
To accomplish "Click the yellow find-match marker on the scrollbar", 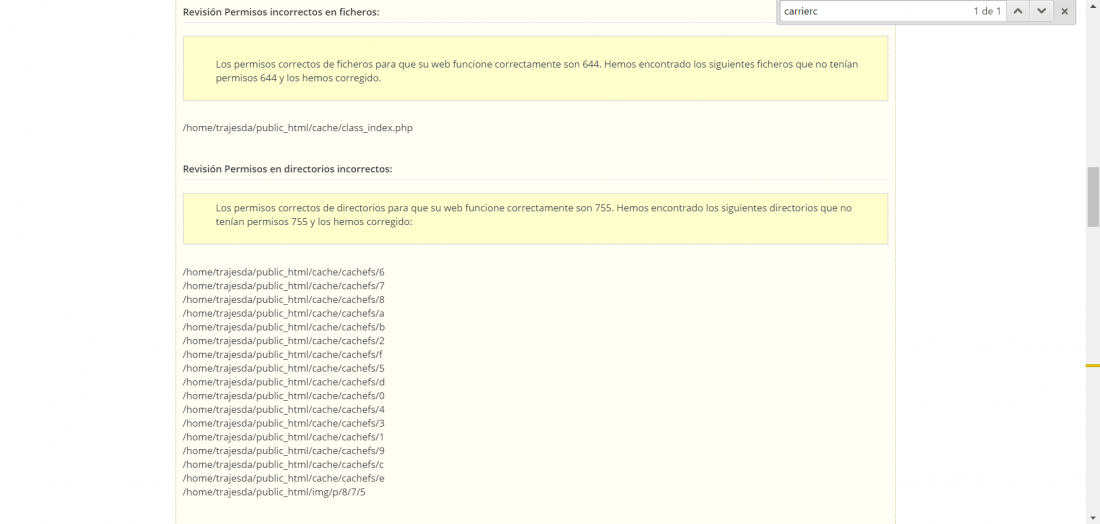I will click(x=1093, y=365).
